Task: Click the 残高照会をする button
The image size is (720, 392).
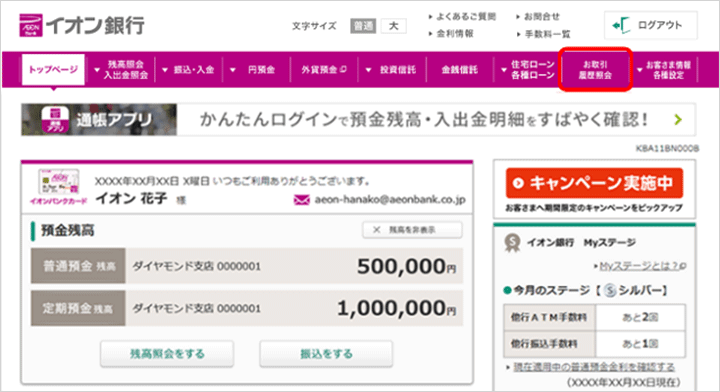Action: point(167,354)
